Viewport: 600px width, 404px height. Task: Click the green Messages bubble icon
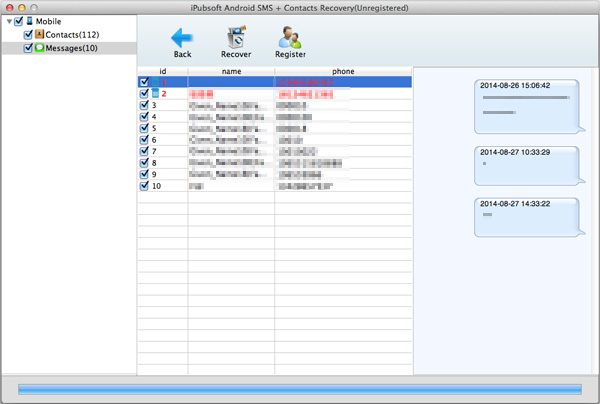tap(39, 47)
